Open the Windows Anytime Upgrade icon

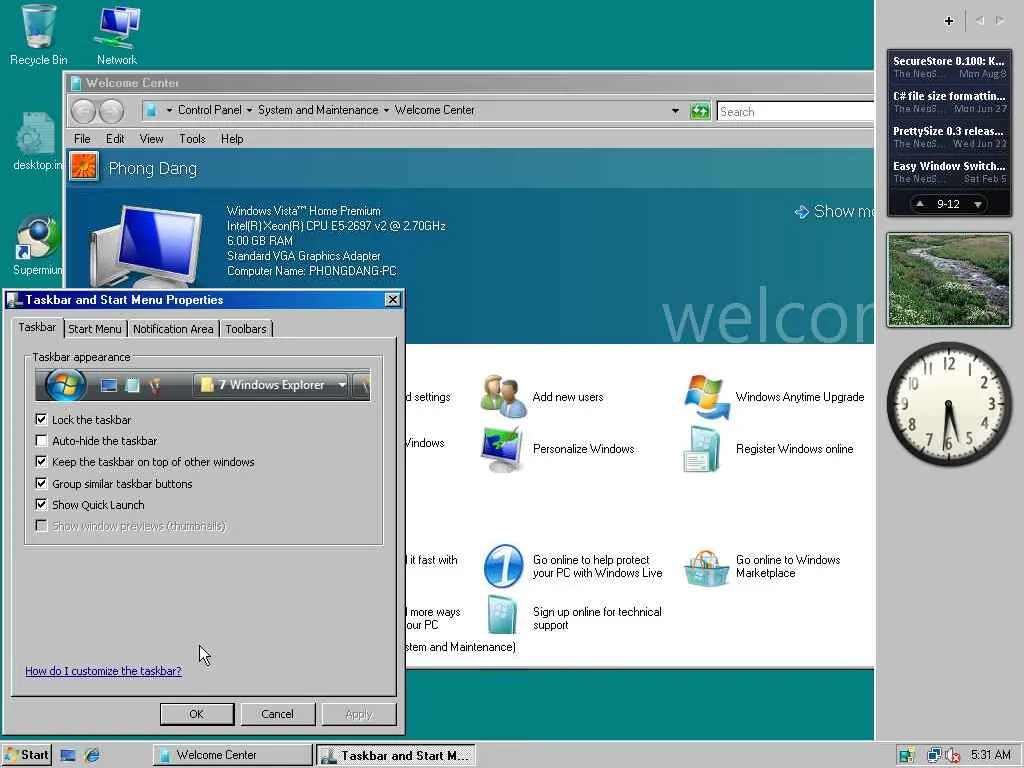(707, 396)
